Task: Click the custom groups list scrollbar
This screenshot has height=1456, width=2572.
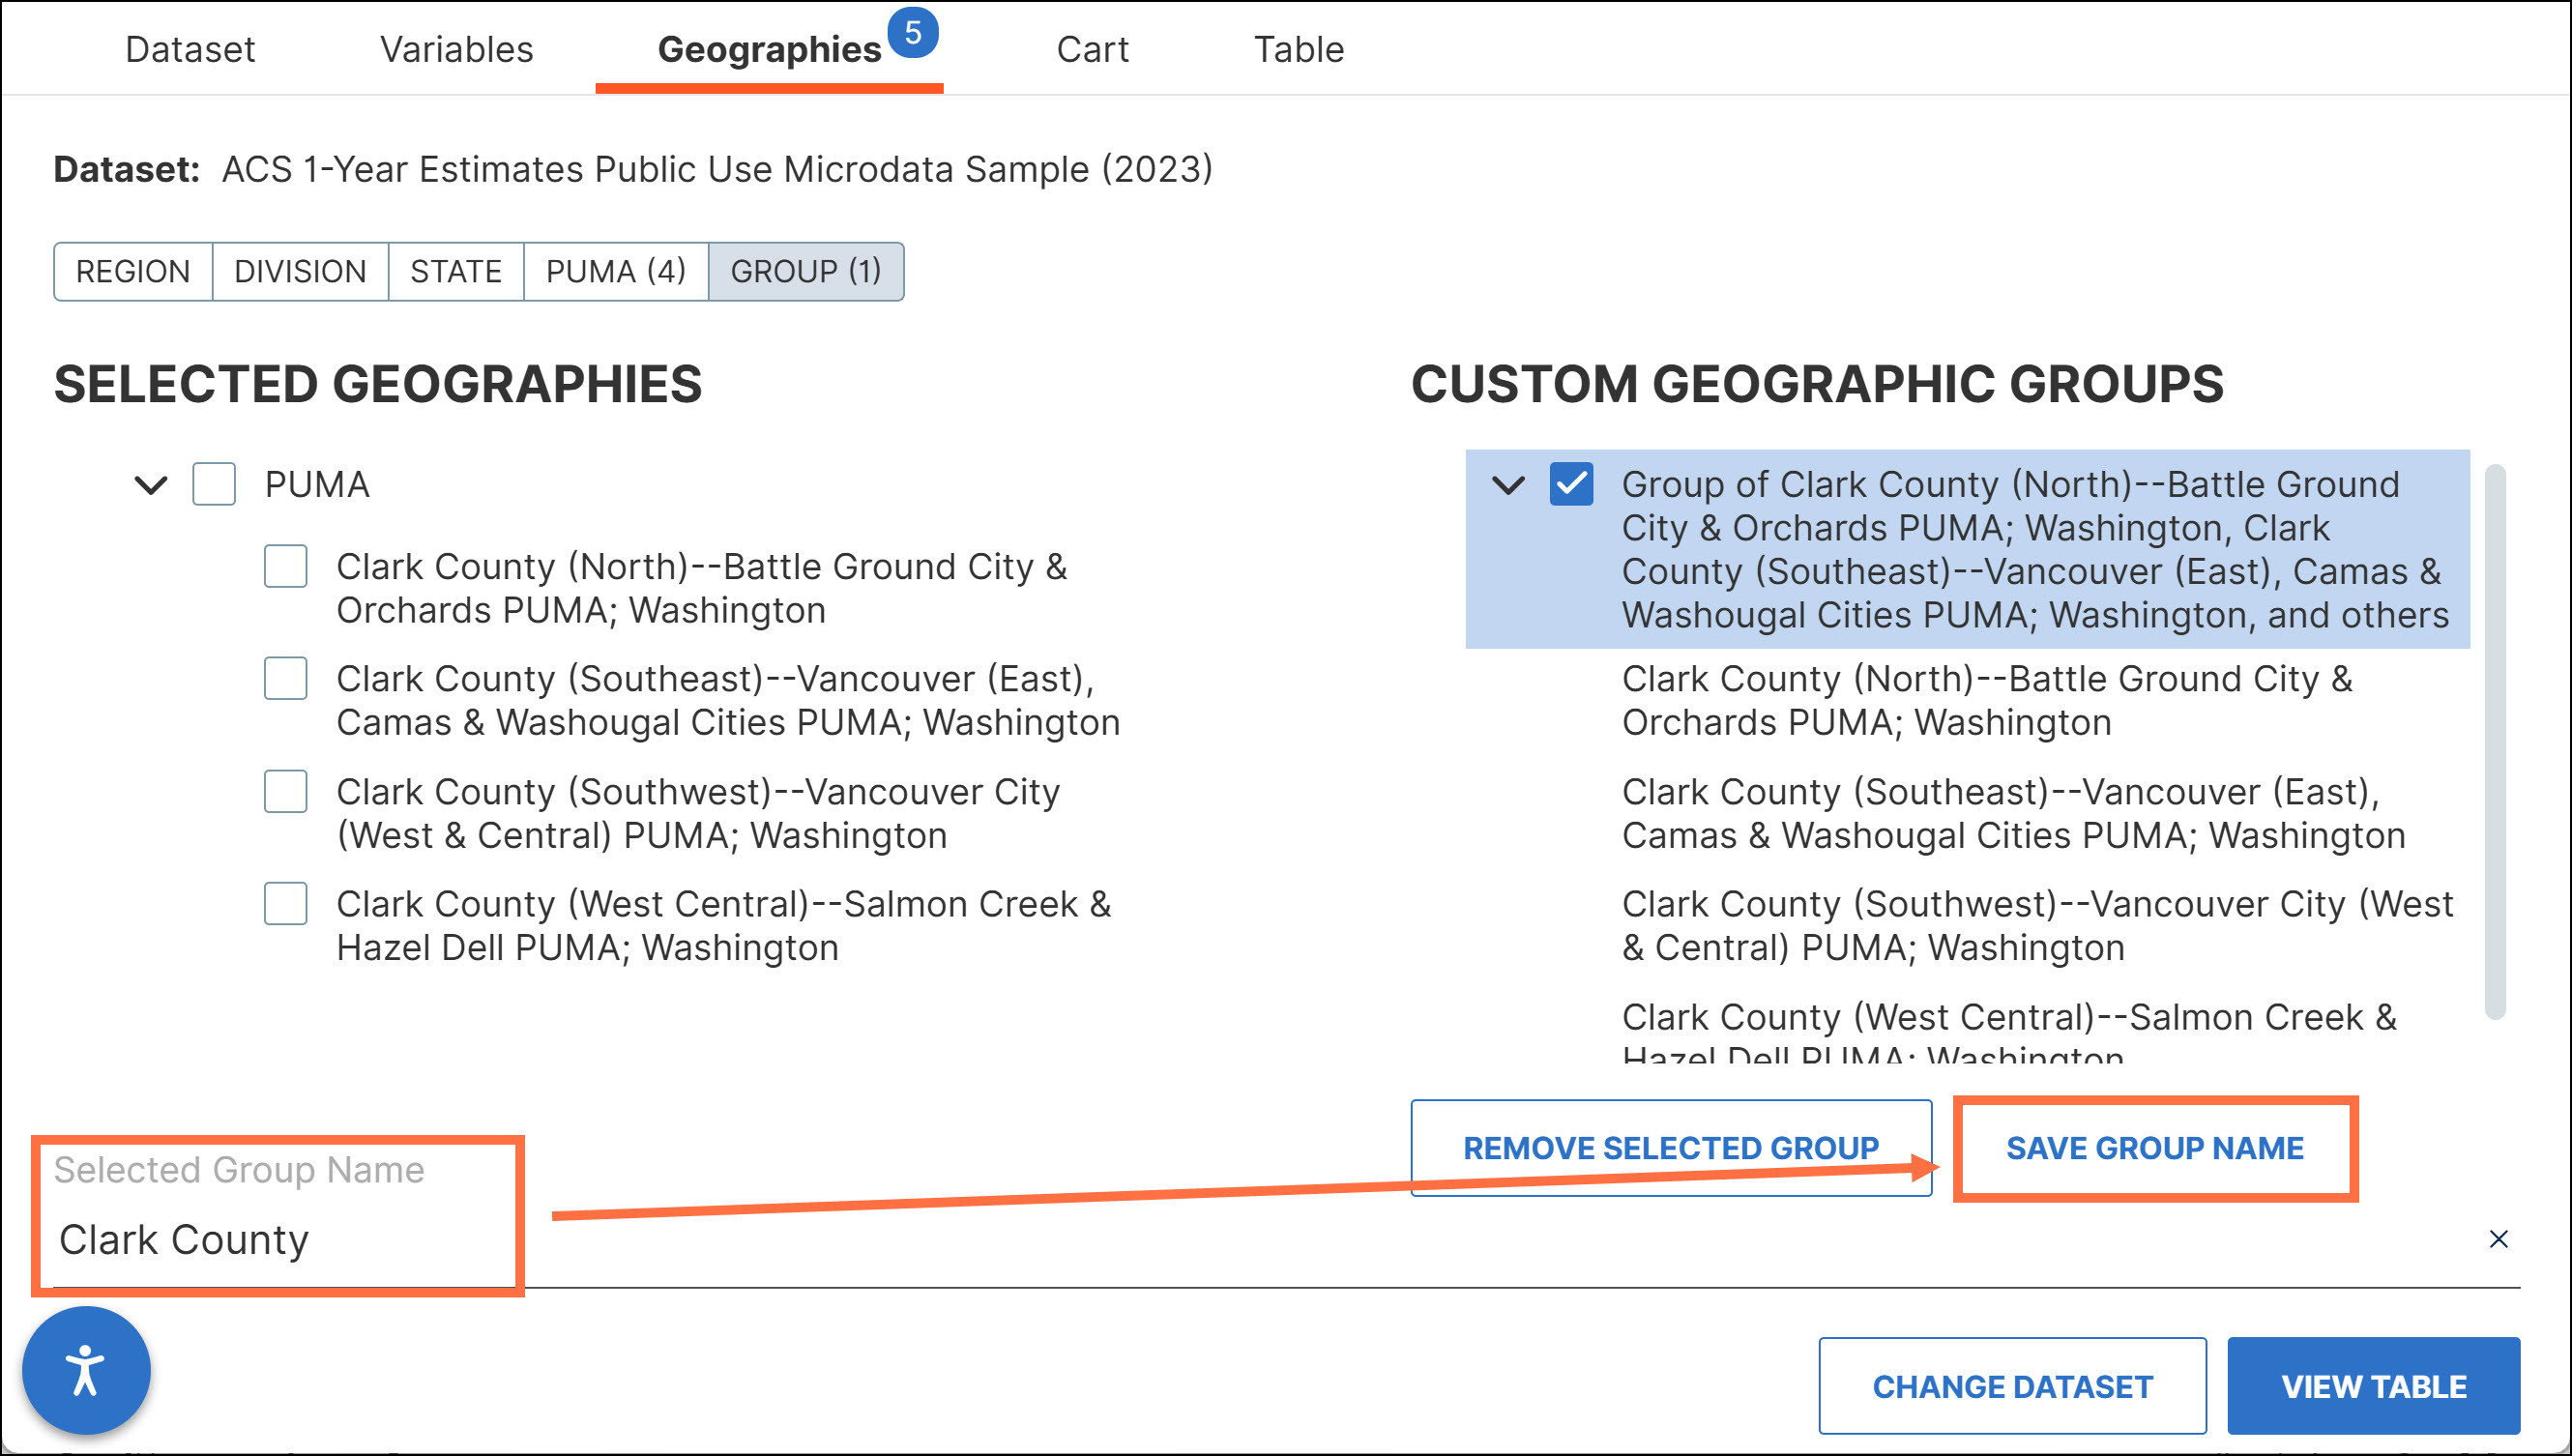Action: [x=2495, y=740]
